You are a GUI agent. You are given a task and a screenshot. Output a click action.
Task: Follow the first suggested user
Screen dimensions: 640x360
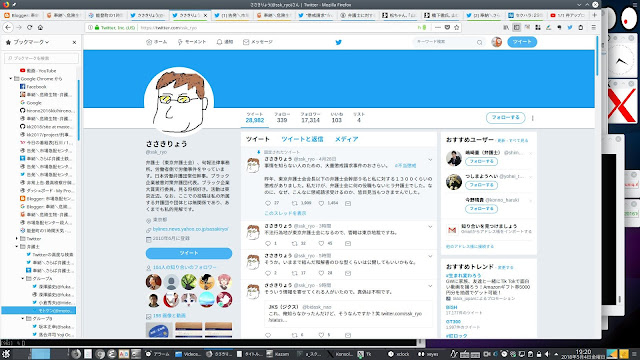481,161
